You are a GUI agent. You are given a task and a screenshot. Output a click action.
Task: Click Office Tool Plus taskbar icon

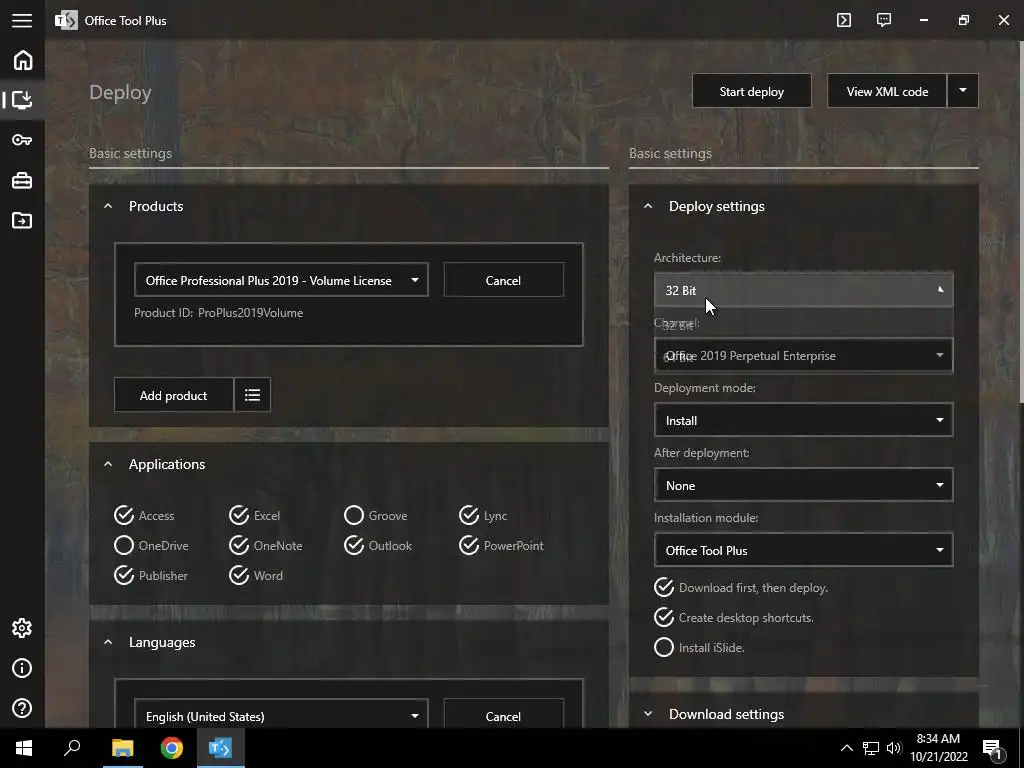click(x=221, y=748)
